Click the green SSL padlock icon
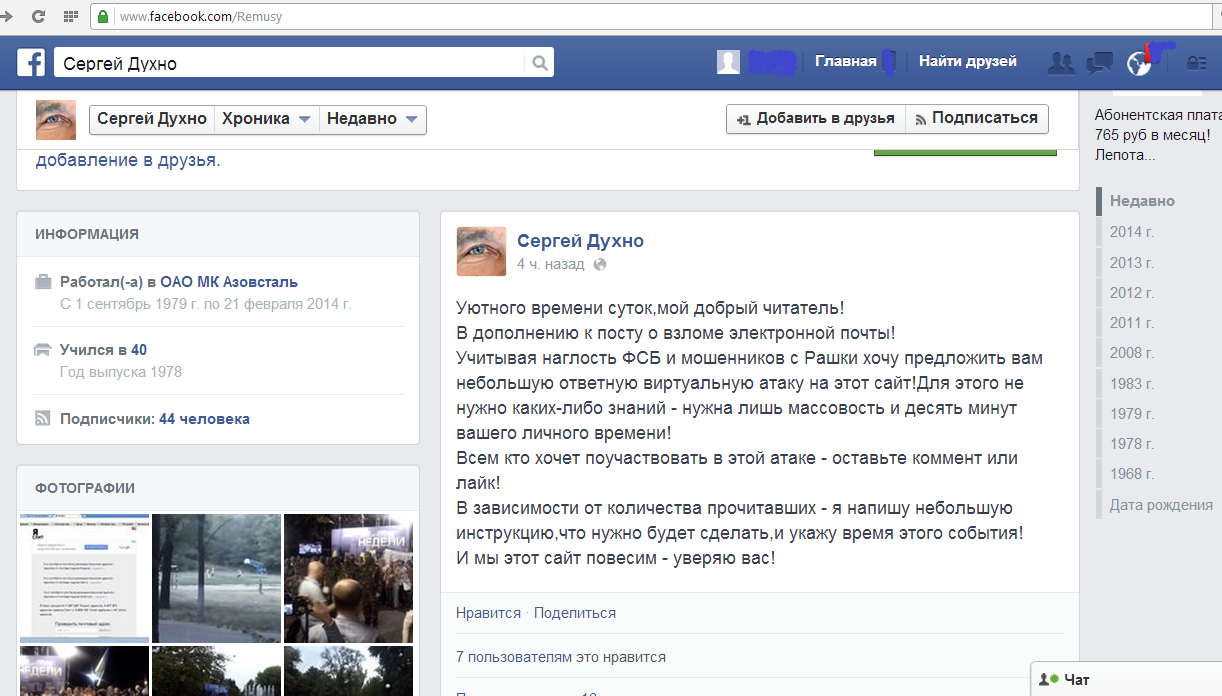This screenshot has height=696, width=1222. click(103, 17)
